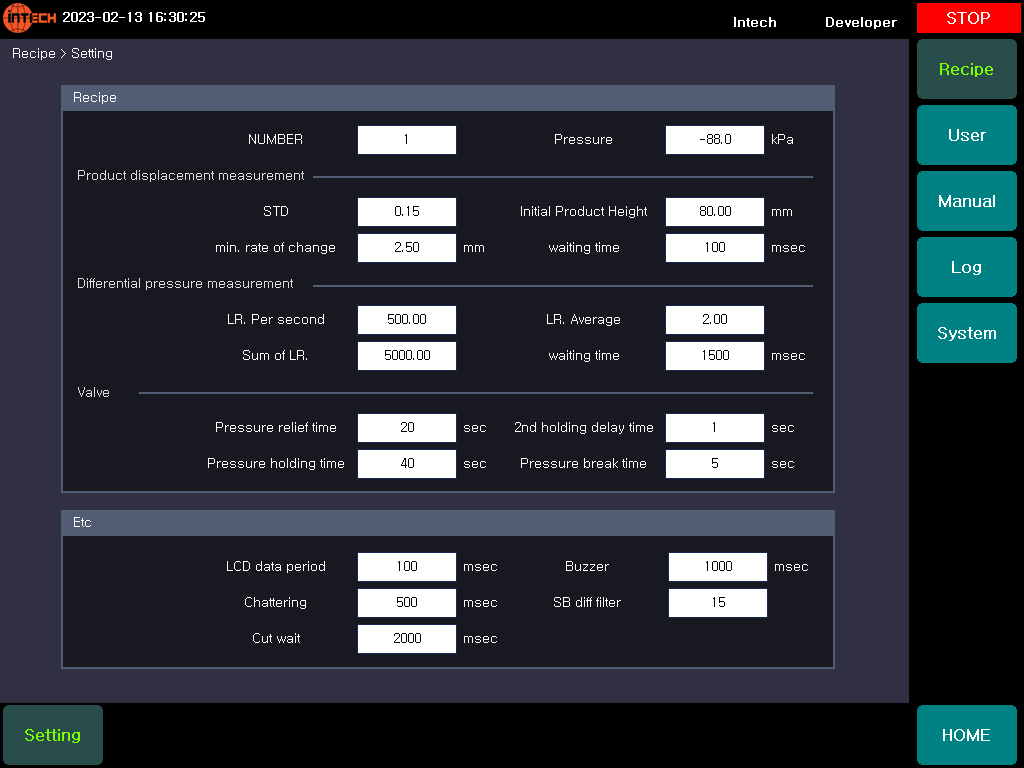The width and height of the screenshot is (1024, 768).
Task: Click the SB diff filter field
Action: (x=717, y=603)
